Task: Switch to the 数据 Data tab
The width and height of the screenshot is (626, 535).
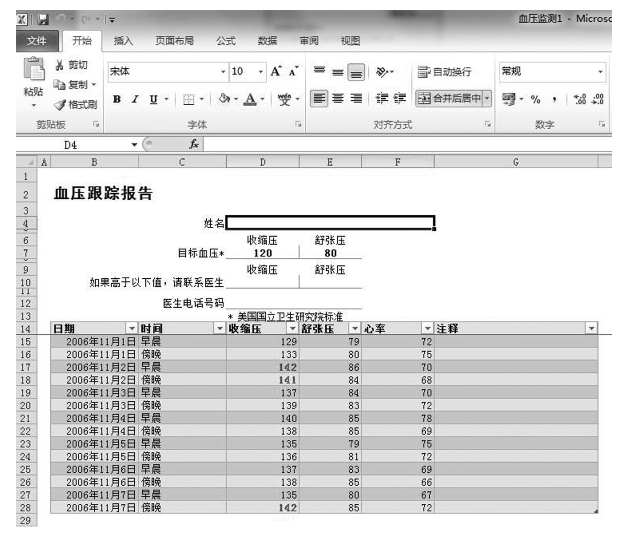Action: click(267, 41)
